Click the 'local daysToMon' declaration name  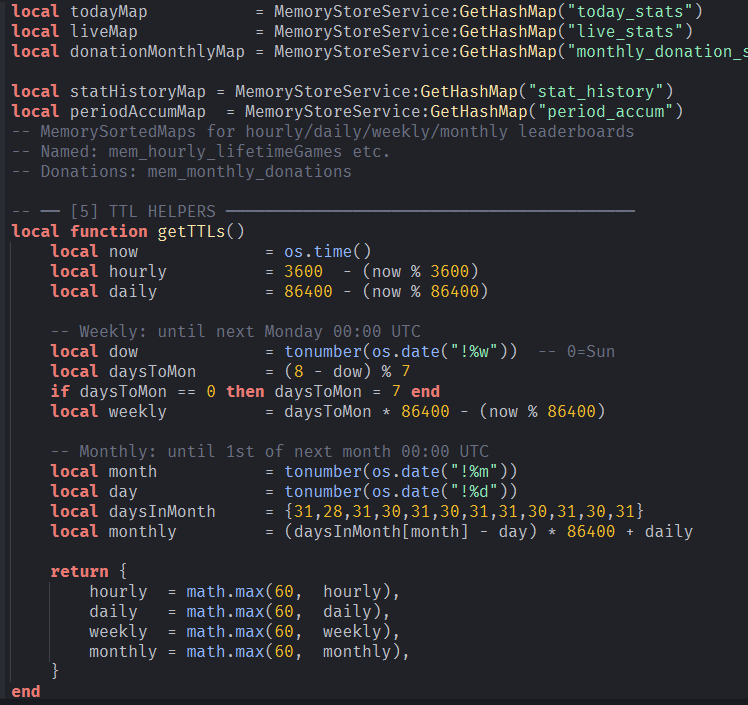pyautogui.click(x=153, y=372)
